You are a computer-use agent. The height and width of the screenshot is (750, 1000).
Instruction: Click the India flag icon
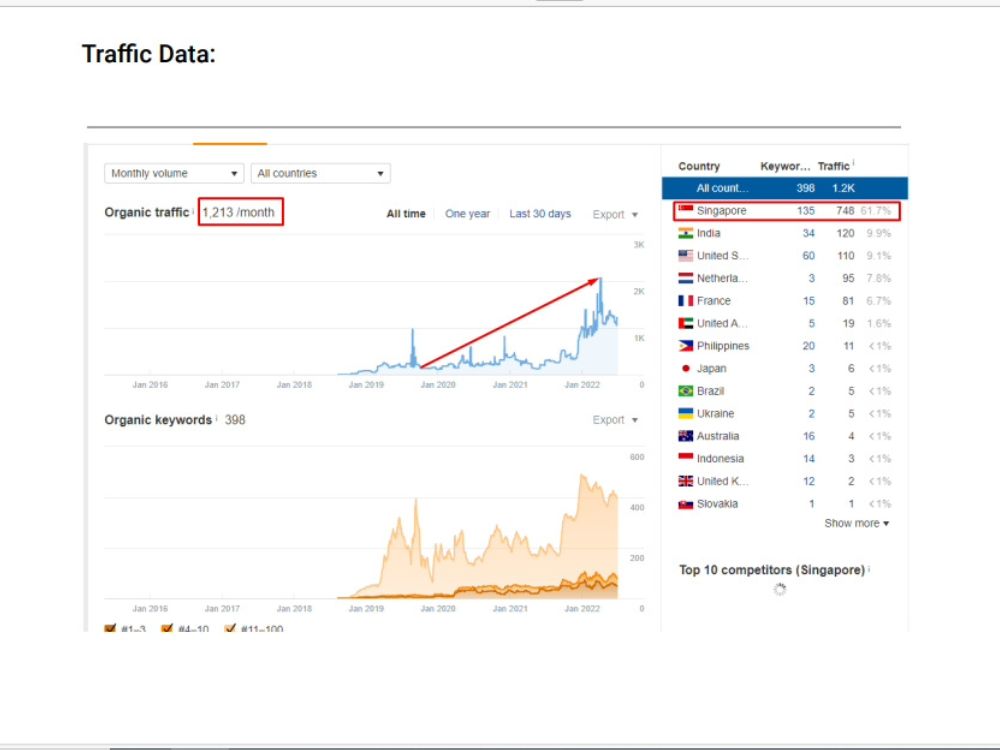(x=686, y=233)
